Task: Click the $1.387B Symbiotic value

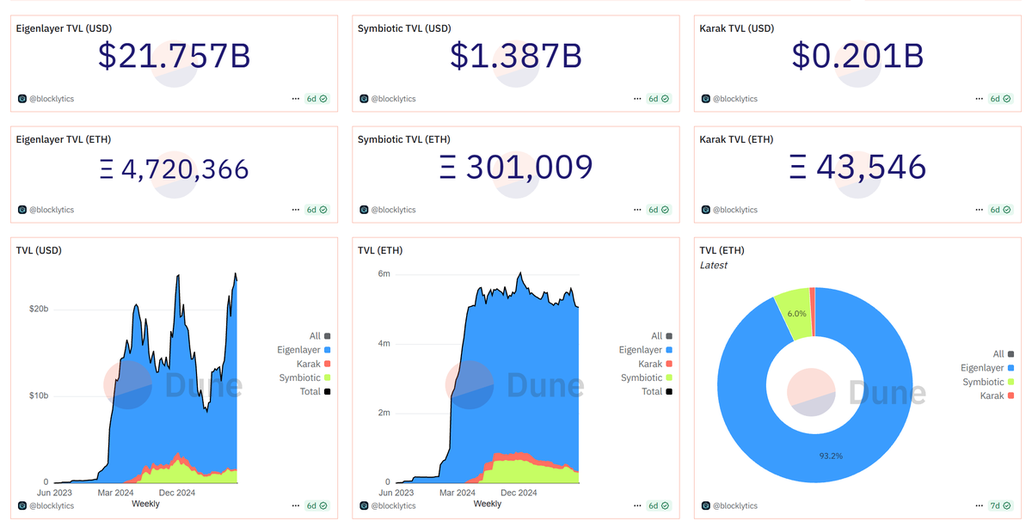Action: (x=516, y=55)
